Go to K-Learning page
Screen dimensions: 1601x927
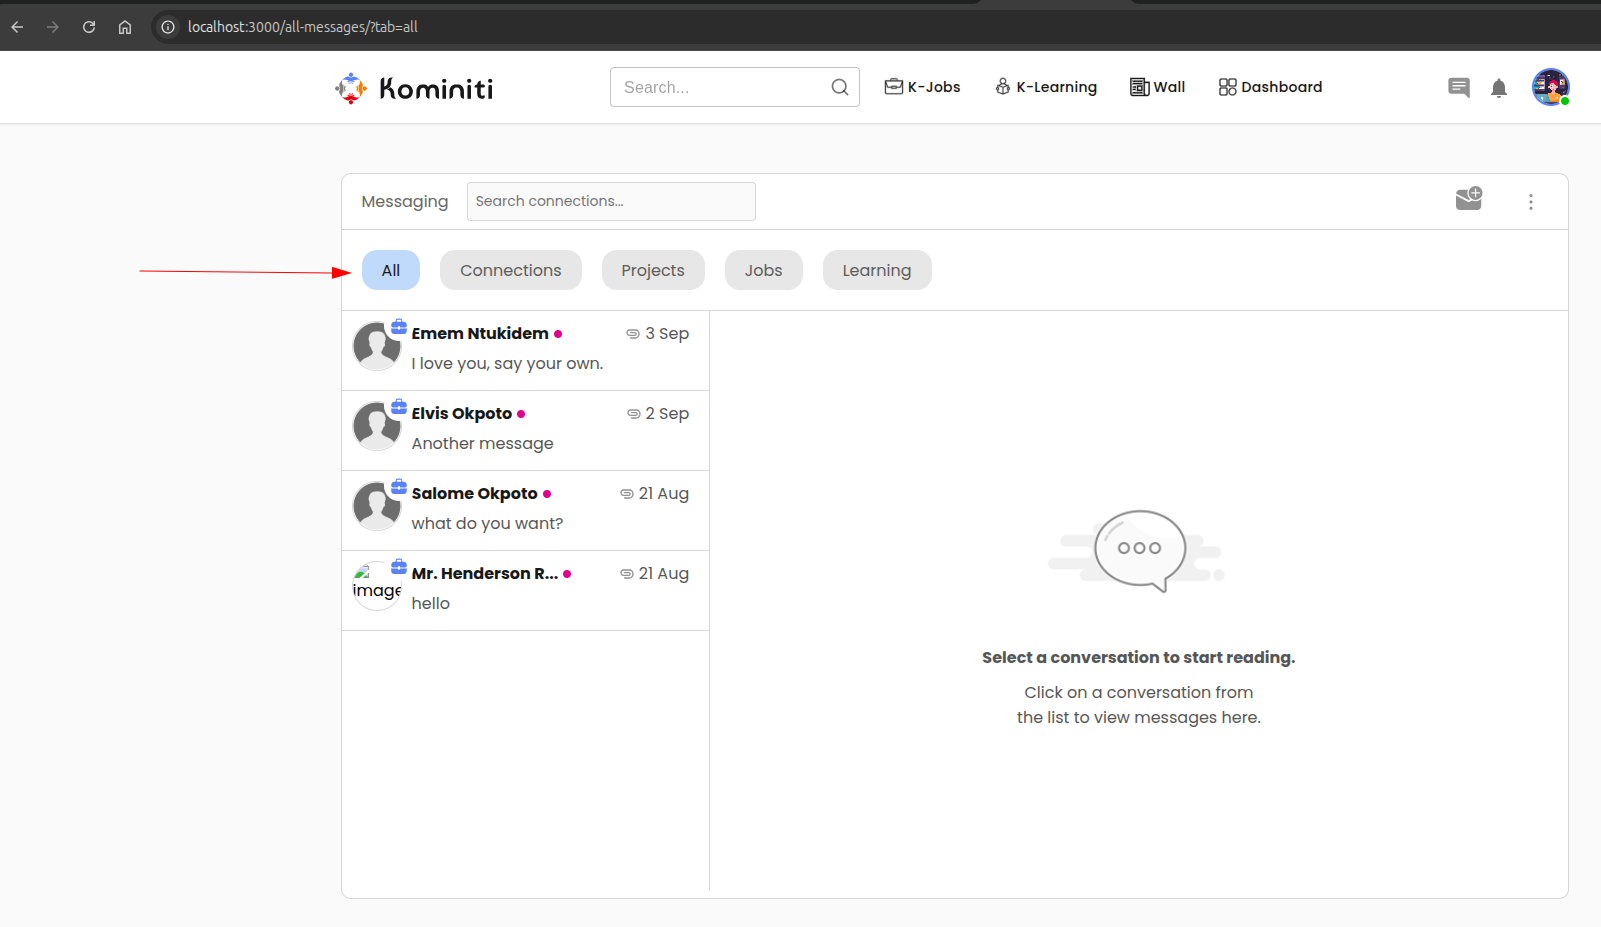(1046, 87)
